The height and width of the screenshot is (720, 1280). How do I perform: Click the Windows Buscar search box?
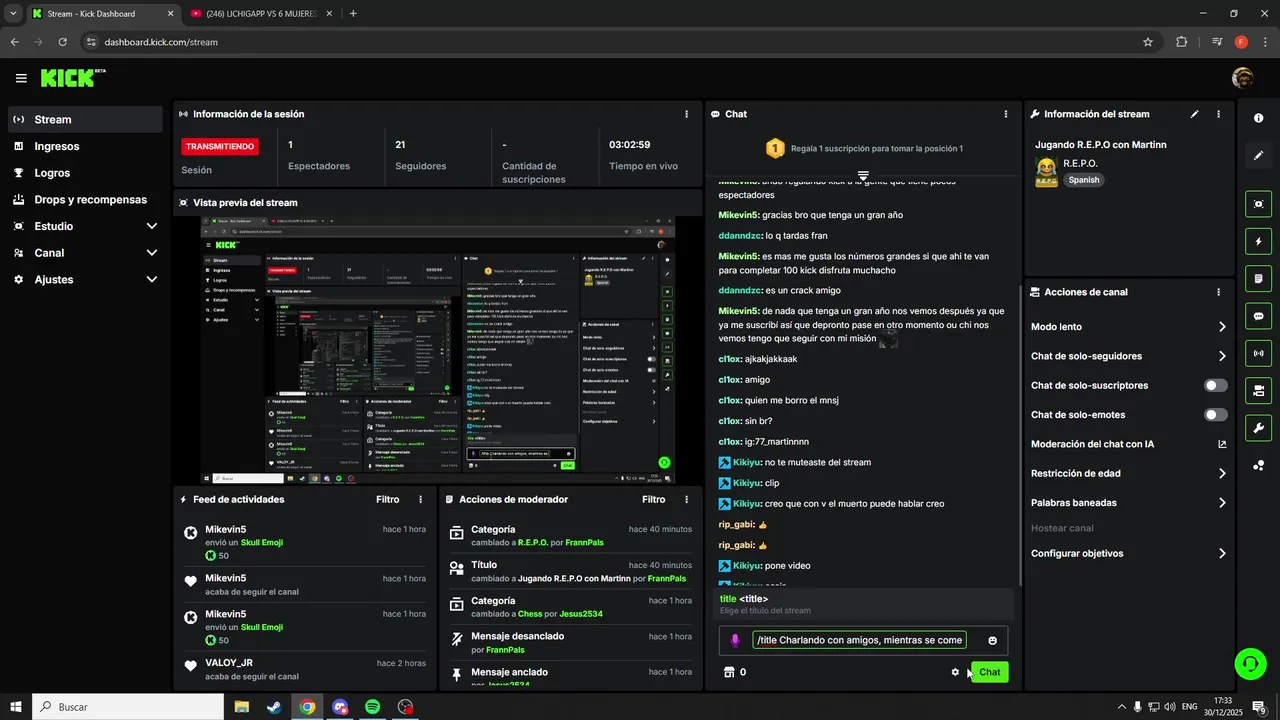(x=129, y=707)
